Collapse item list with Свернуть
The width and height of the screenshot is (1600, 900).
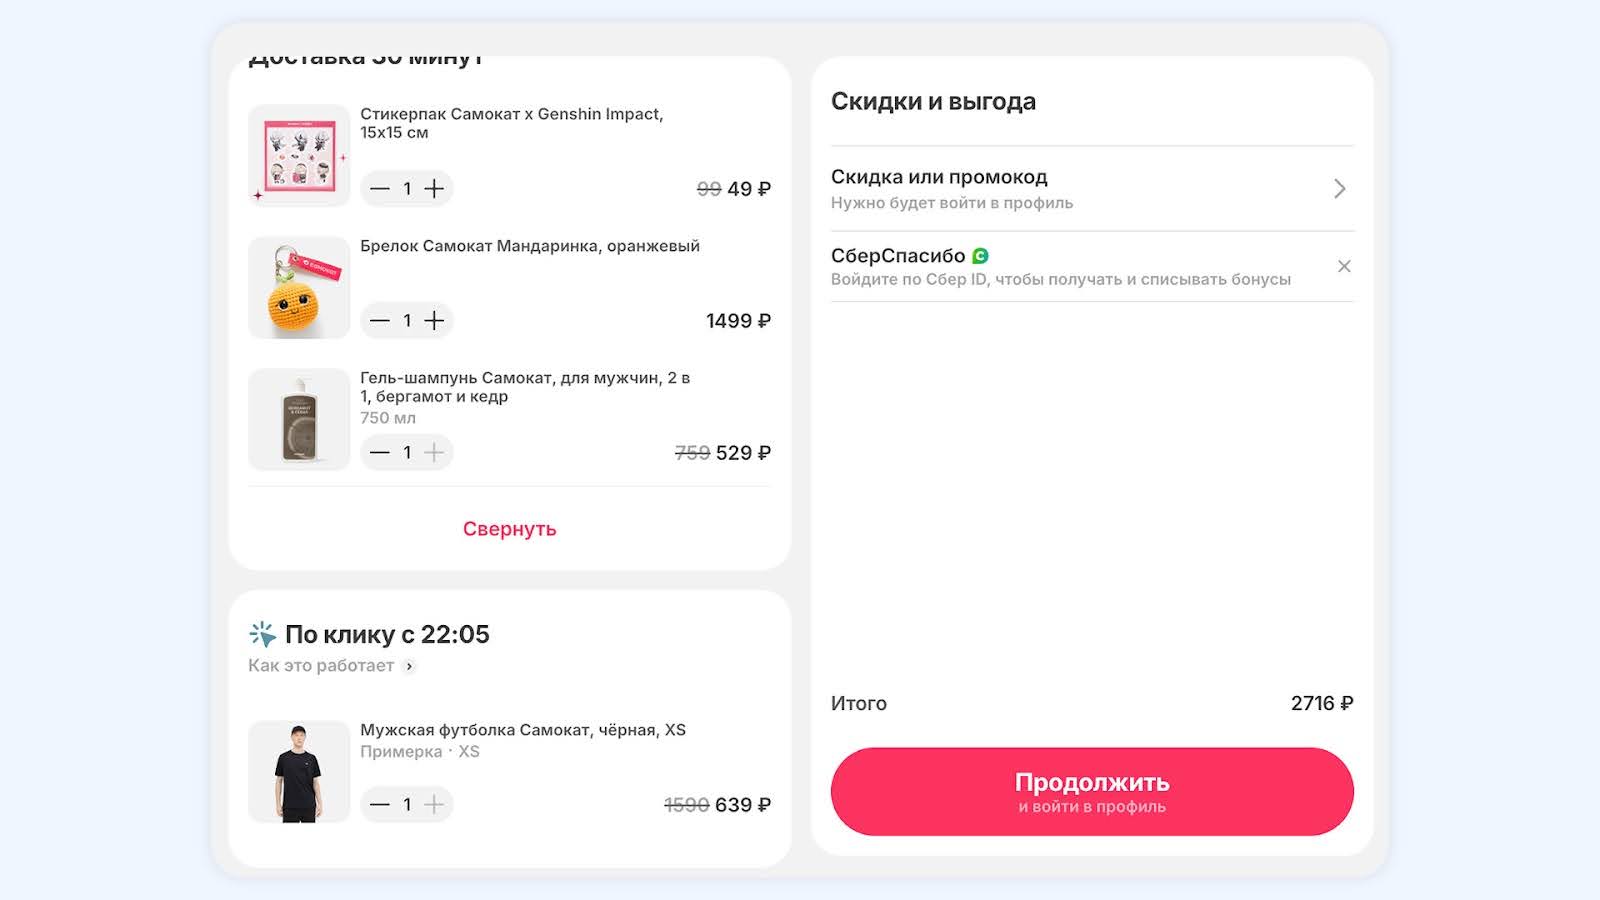pyautogui.click(x=509, y=529)
